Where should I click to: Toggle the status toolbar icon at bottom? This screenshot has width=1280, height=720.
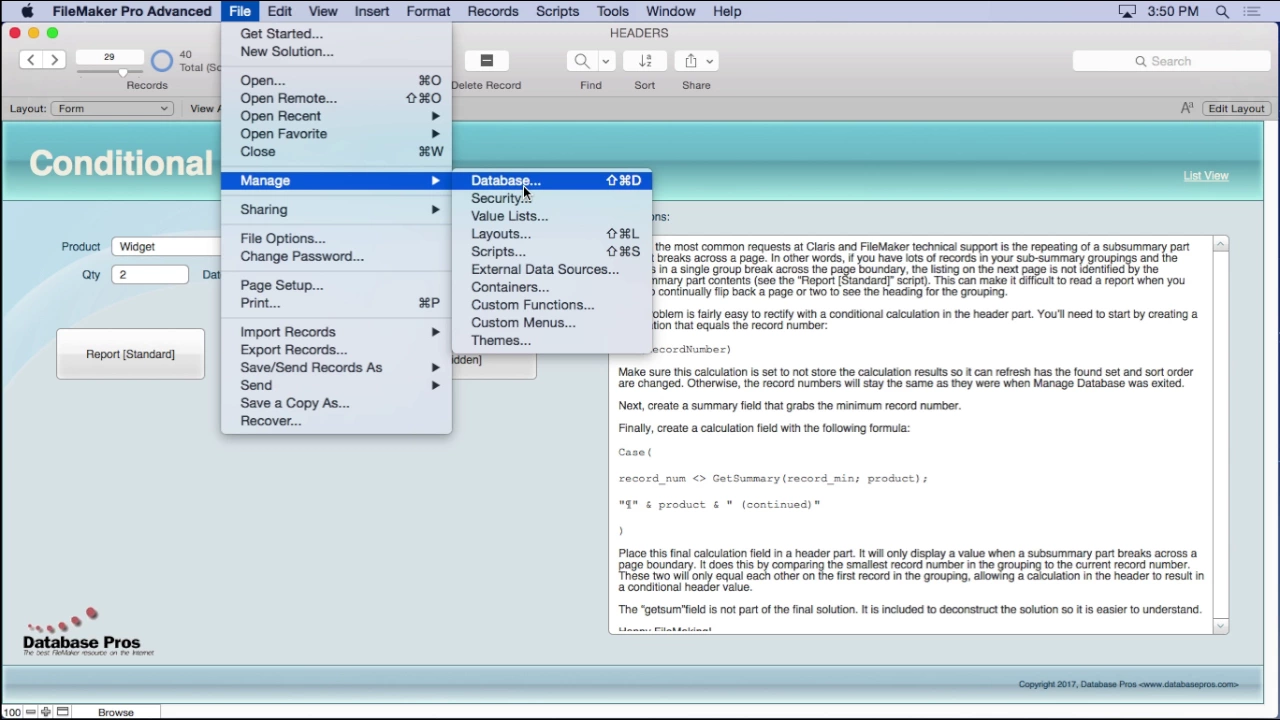[62, 712]
